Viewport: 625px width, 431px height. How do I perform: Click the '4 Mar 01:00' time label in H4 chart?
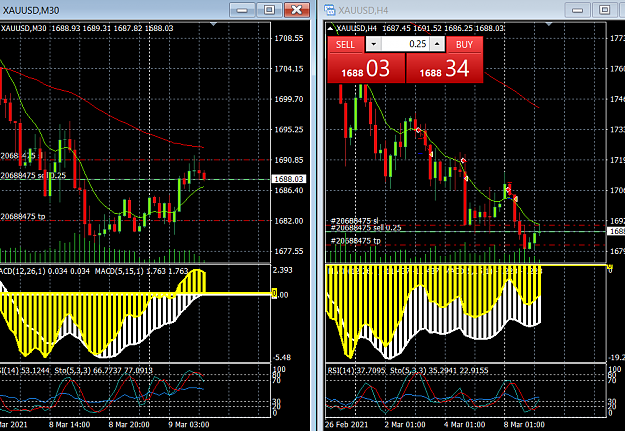(x=464, y=424)
